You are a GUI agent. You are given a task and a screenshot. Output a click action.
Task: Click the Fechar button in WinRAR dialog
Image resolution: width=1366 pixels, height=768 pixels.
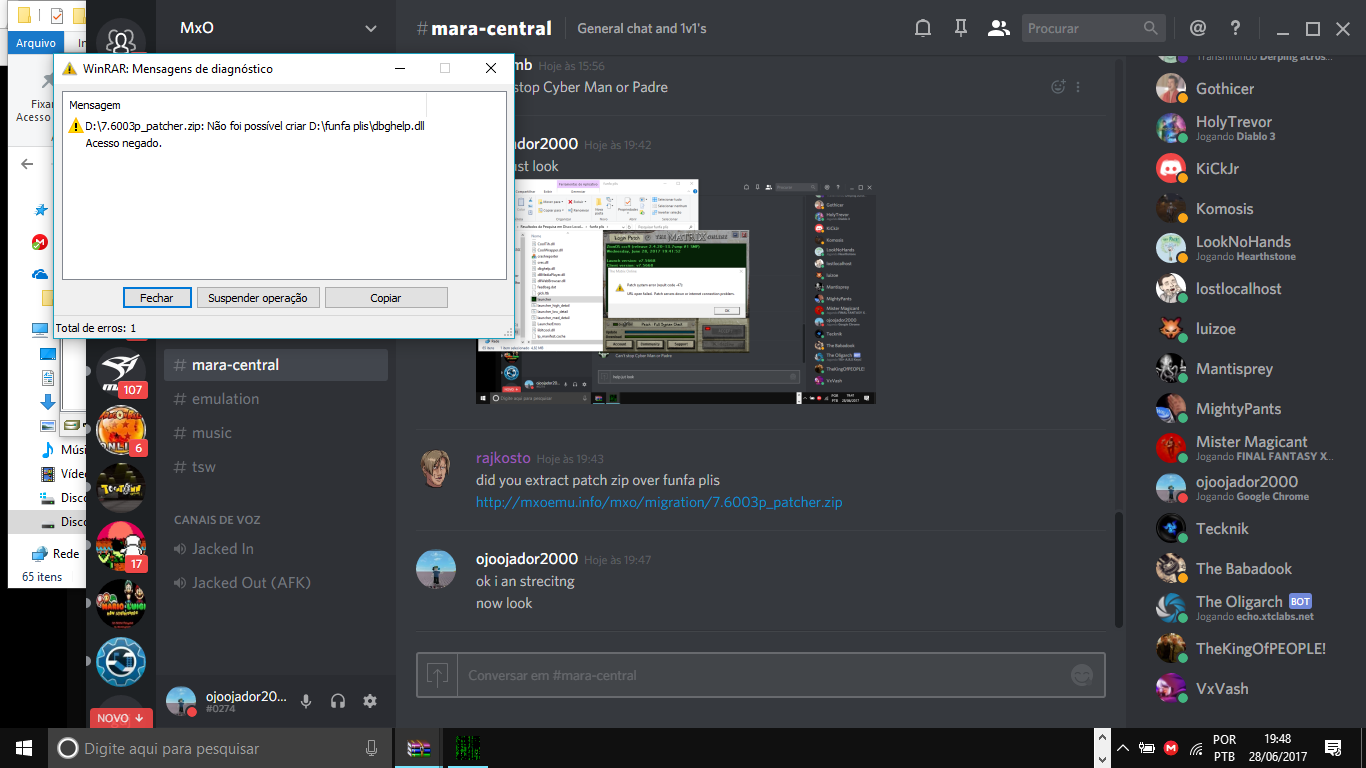157,298
